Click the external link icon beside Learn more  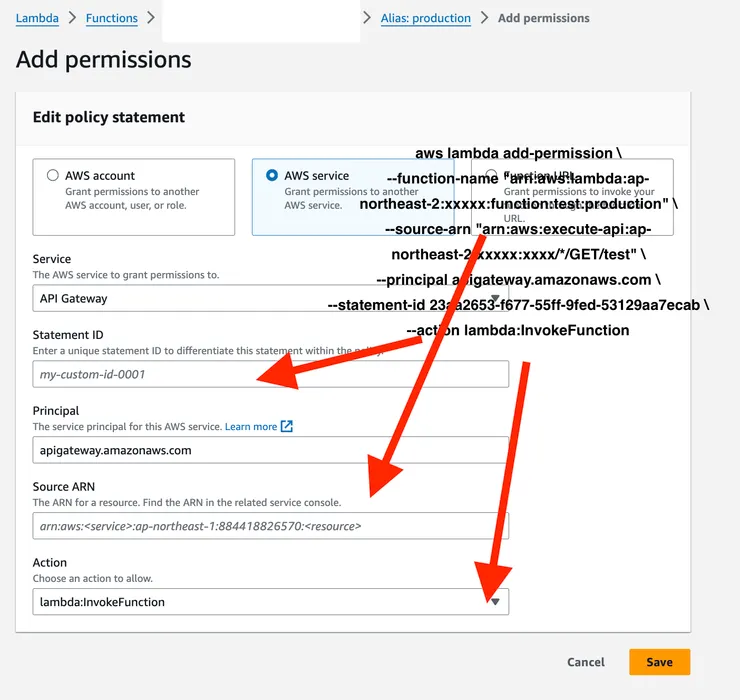(x=287, y=427)
